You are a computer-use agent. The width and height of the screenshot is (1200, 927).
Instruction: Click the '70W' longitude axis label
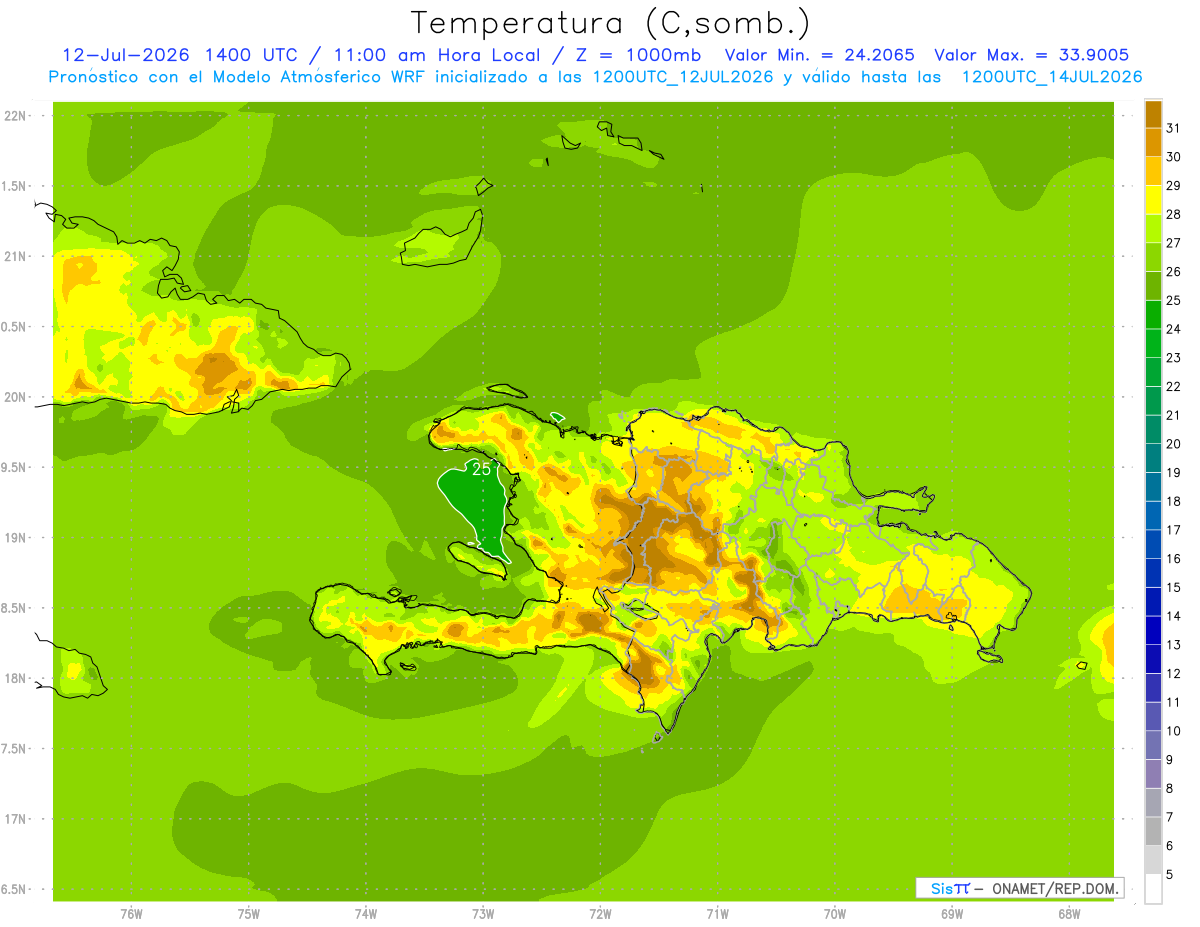[x=835, y=914]
